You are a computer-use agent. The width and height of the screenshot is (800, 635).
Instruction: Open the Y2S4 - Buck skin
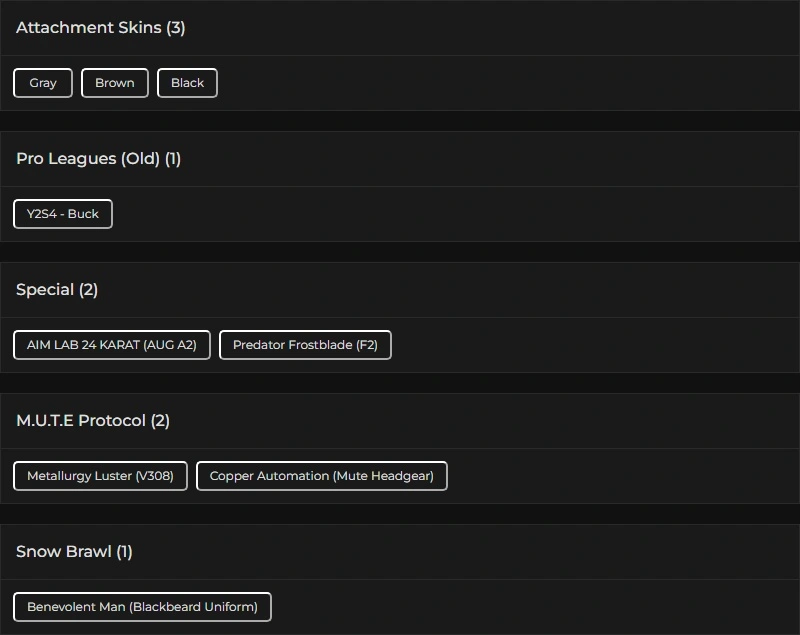pyautogui.click(x=63, y=214)
